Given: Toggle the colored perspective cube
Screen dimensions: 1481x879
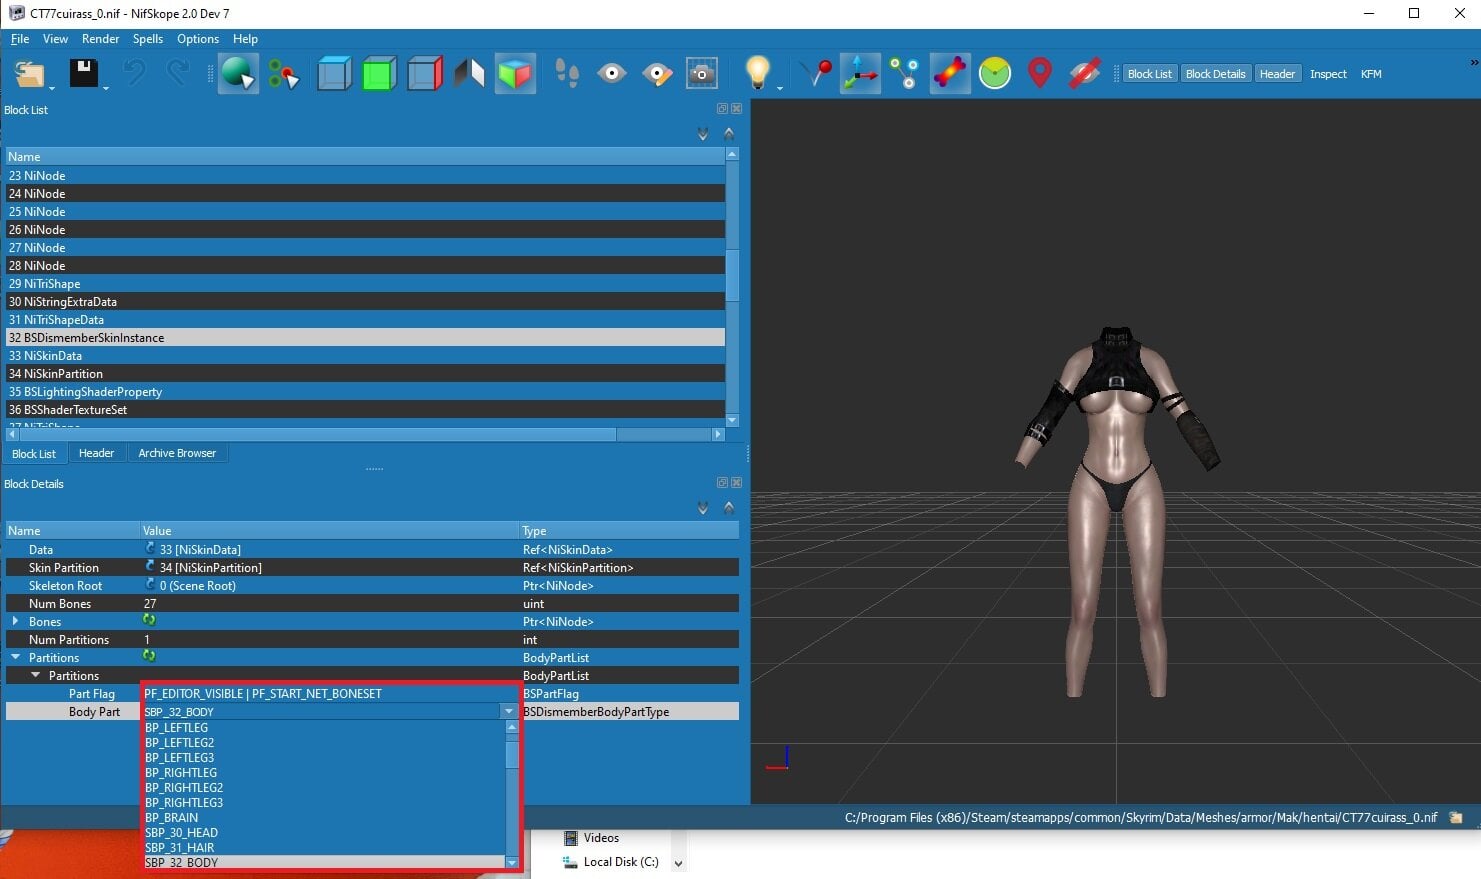Looking at the screenshot, I should tap(515, 74).
